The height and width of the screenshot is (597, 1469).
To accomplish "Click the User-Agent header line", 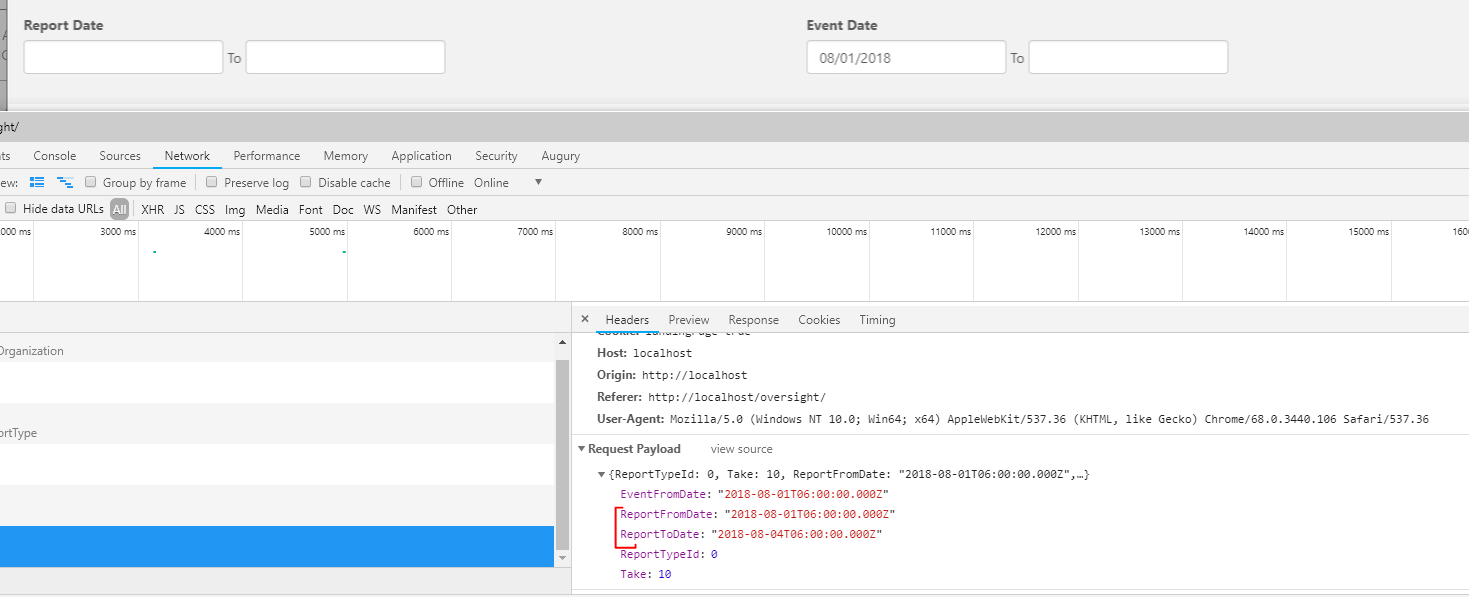I will (x=1012, y=419).
